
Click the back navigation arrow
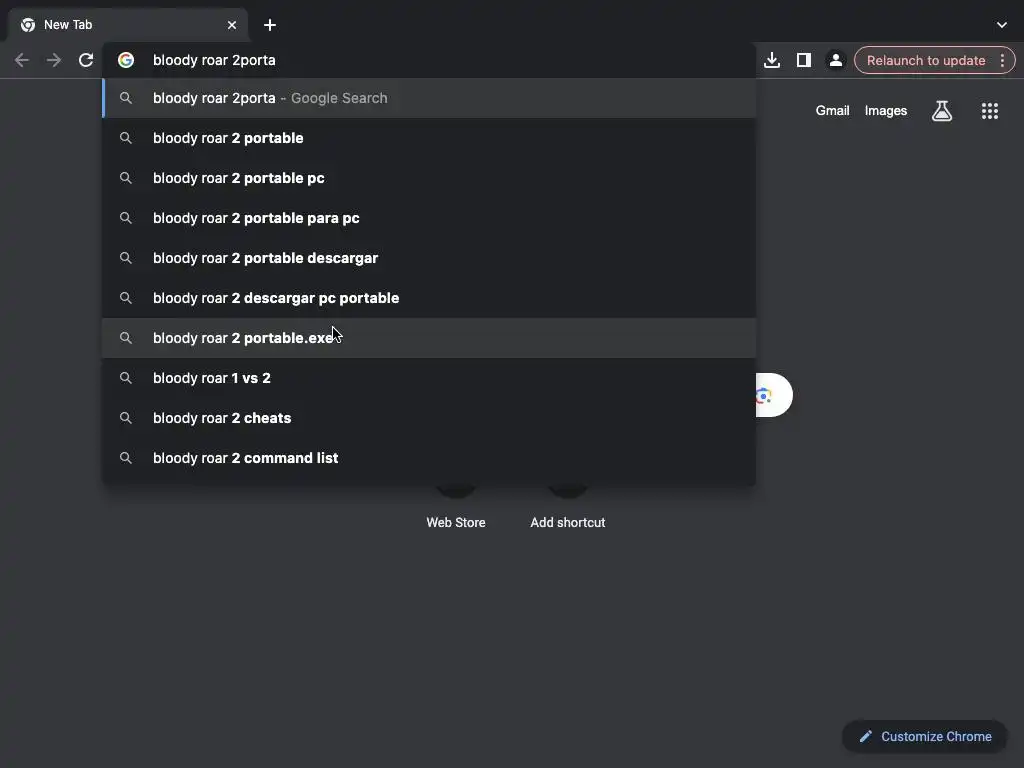(22, 60)
